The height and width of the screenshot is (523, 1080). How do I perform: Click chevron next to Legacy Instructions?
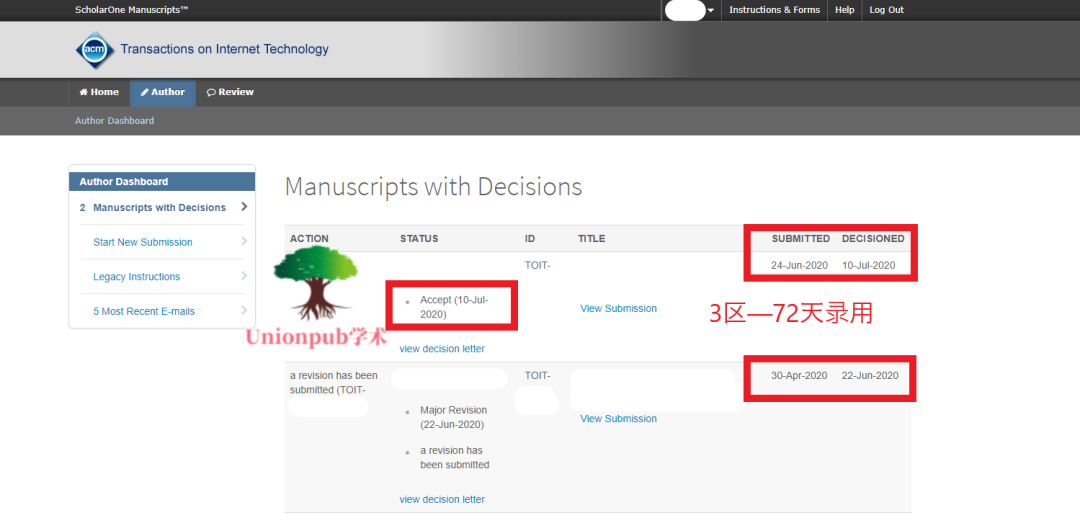244,276
